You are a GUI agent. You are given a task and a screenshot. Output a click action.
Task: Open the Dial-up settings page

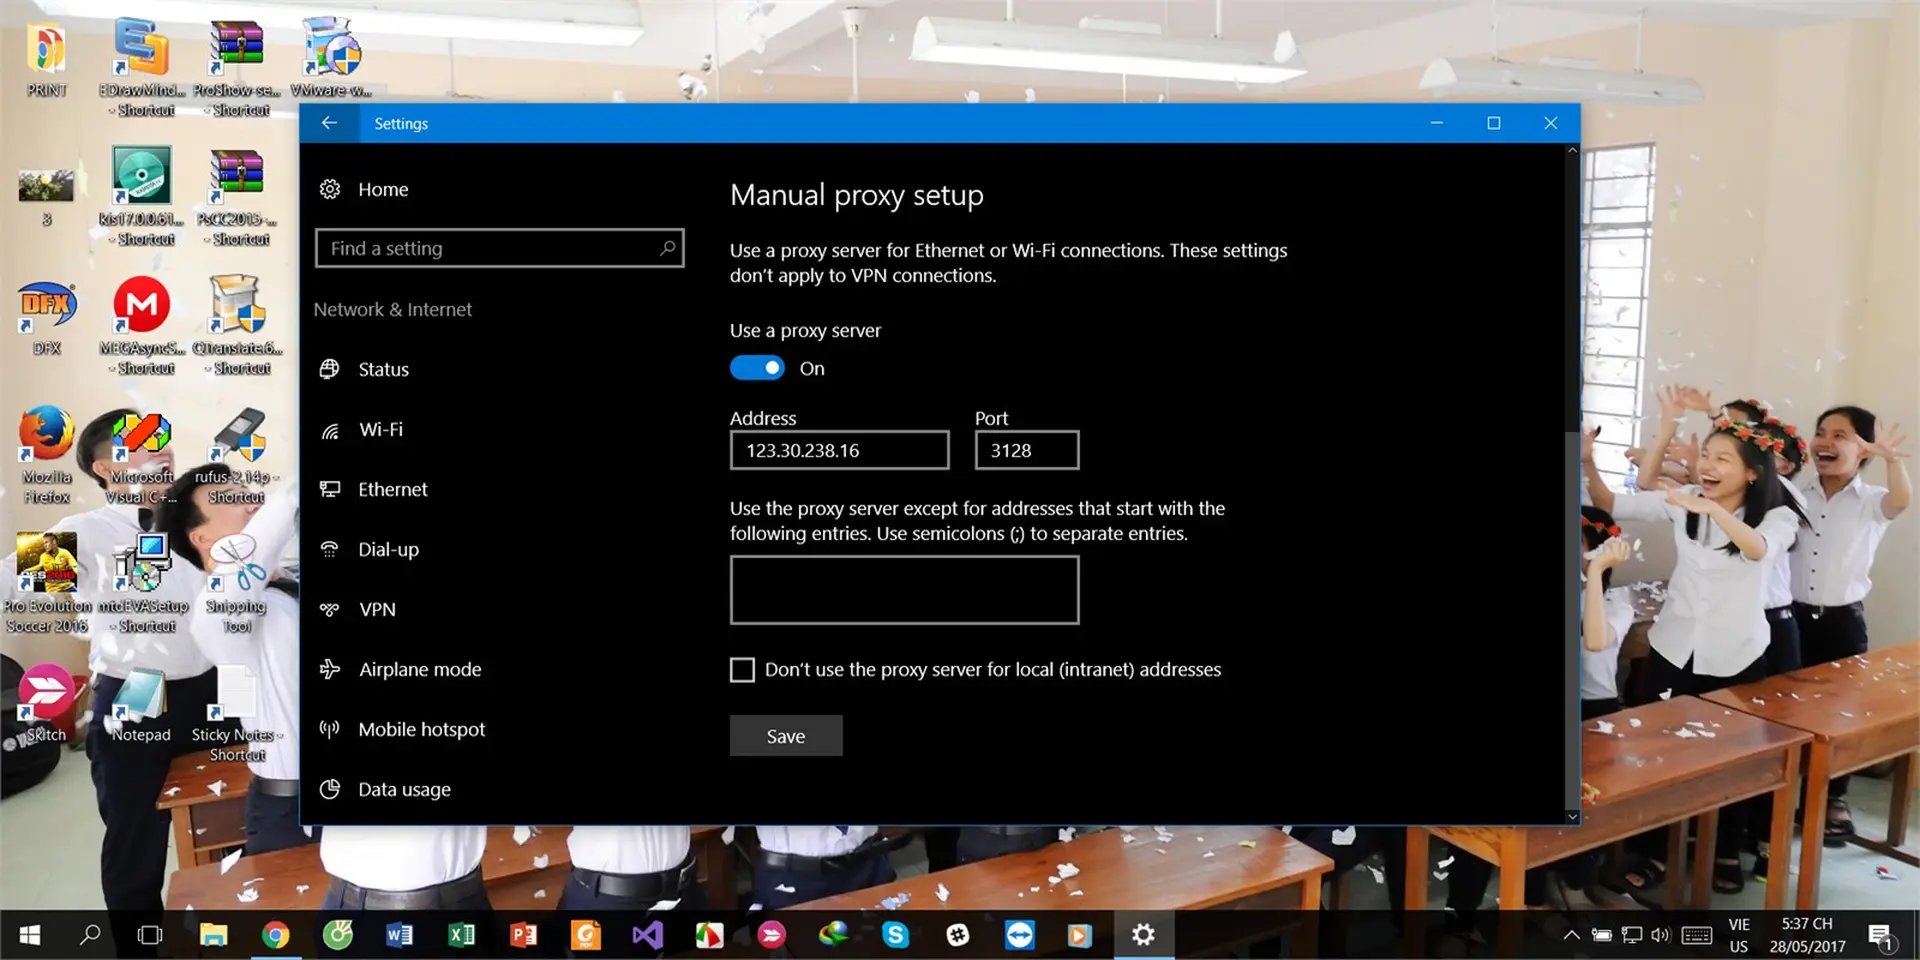point(388,549)
